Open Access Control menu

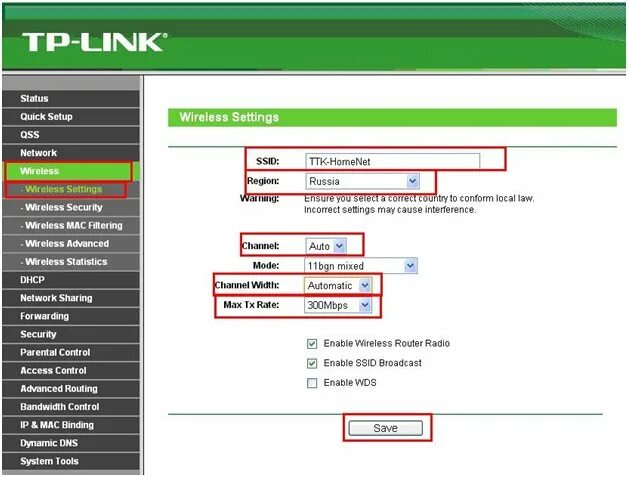71,370
